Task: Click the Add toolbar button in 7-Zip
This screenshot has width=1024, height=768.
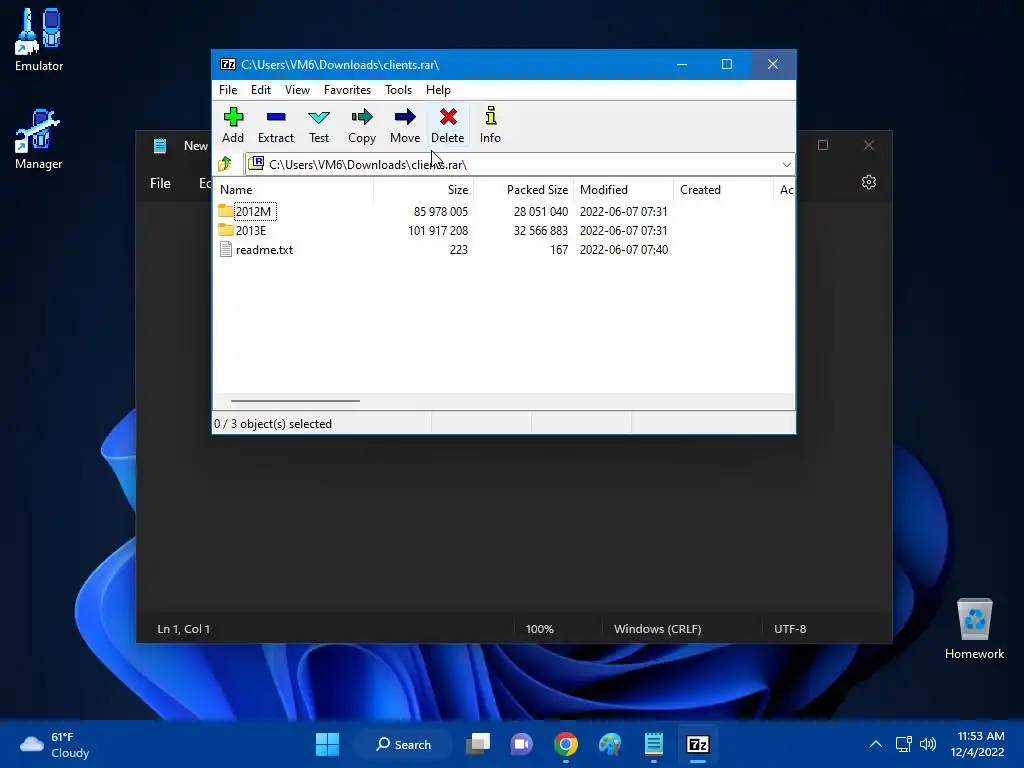Action: point(232,125)
